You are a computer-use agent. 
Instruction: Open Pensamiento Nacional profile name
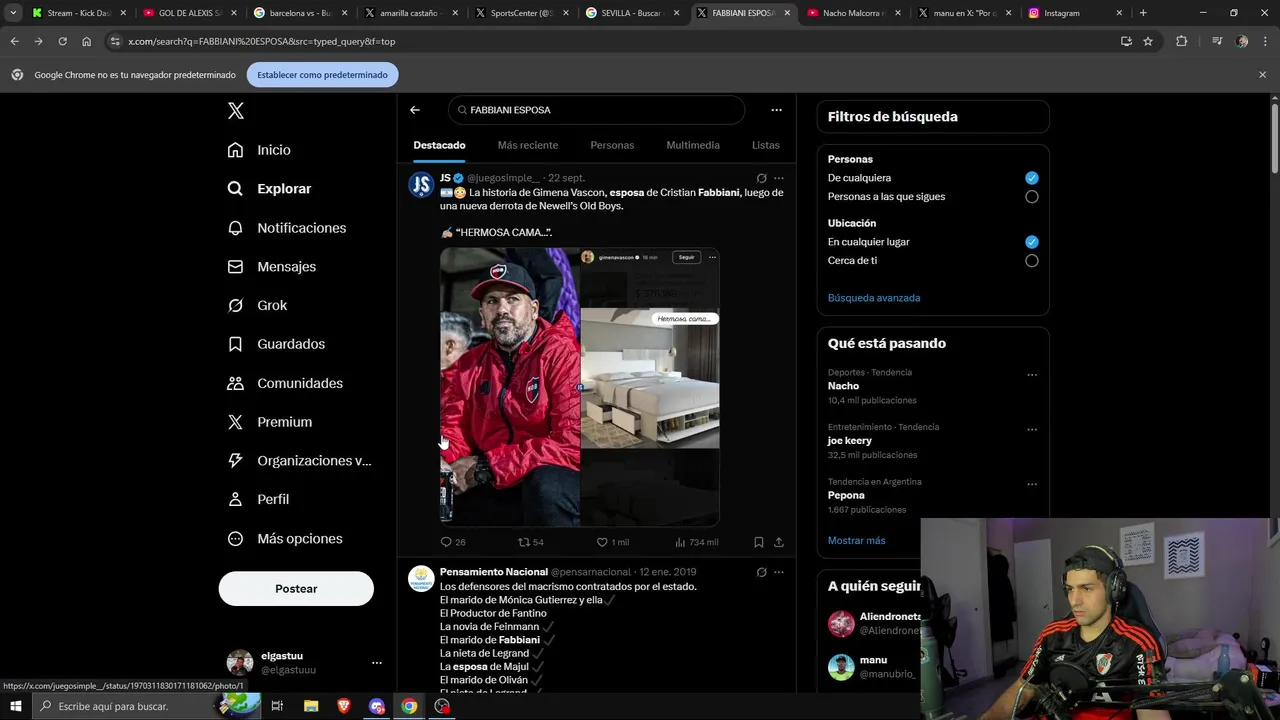(494, 572)
